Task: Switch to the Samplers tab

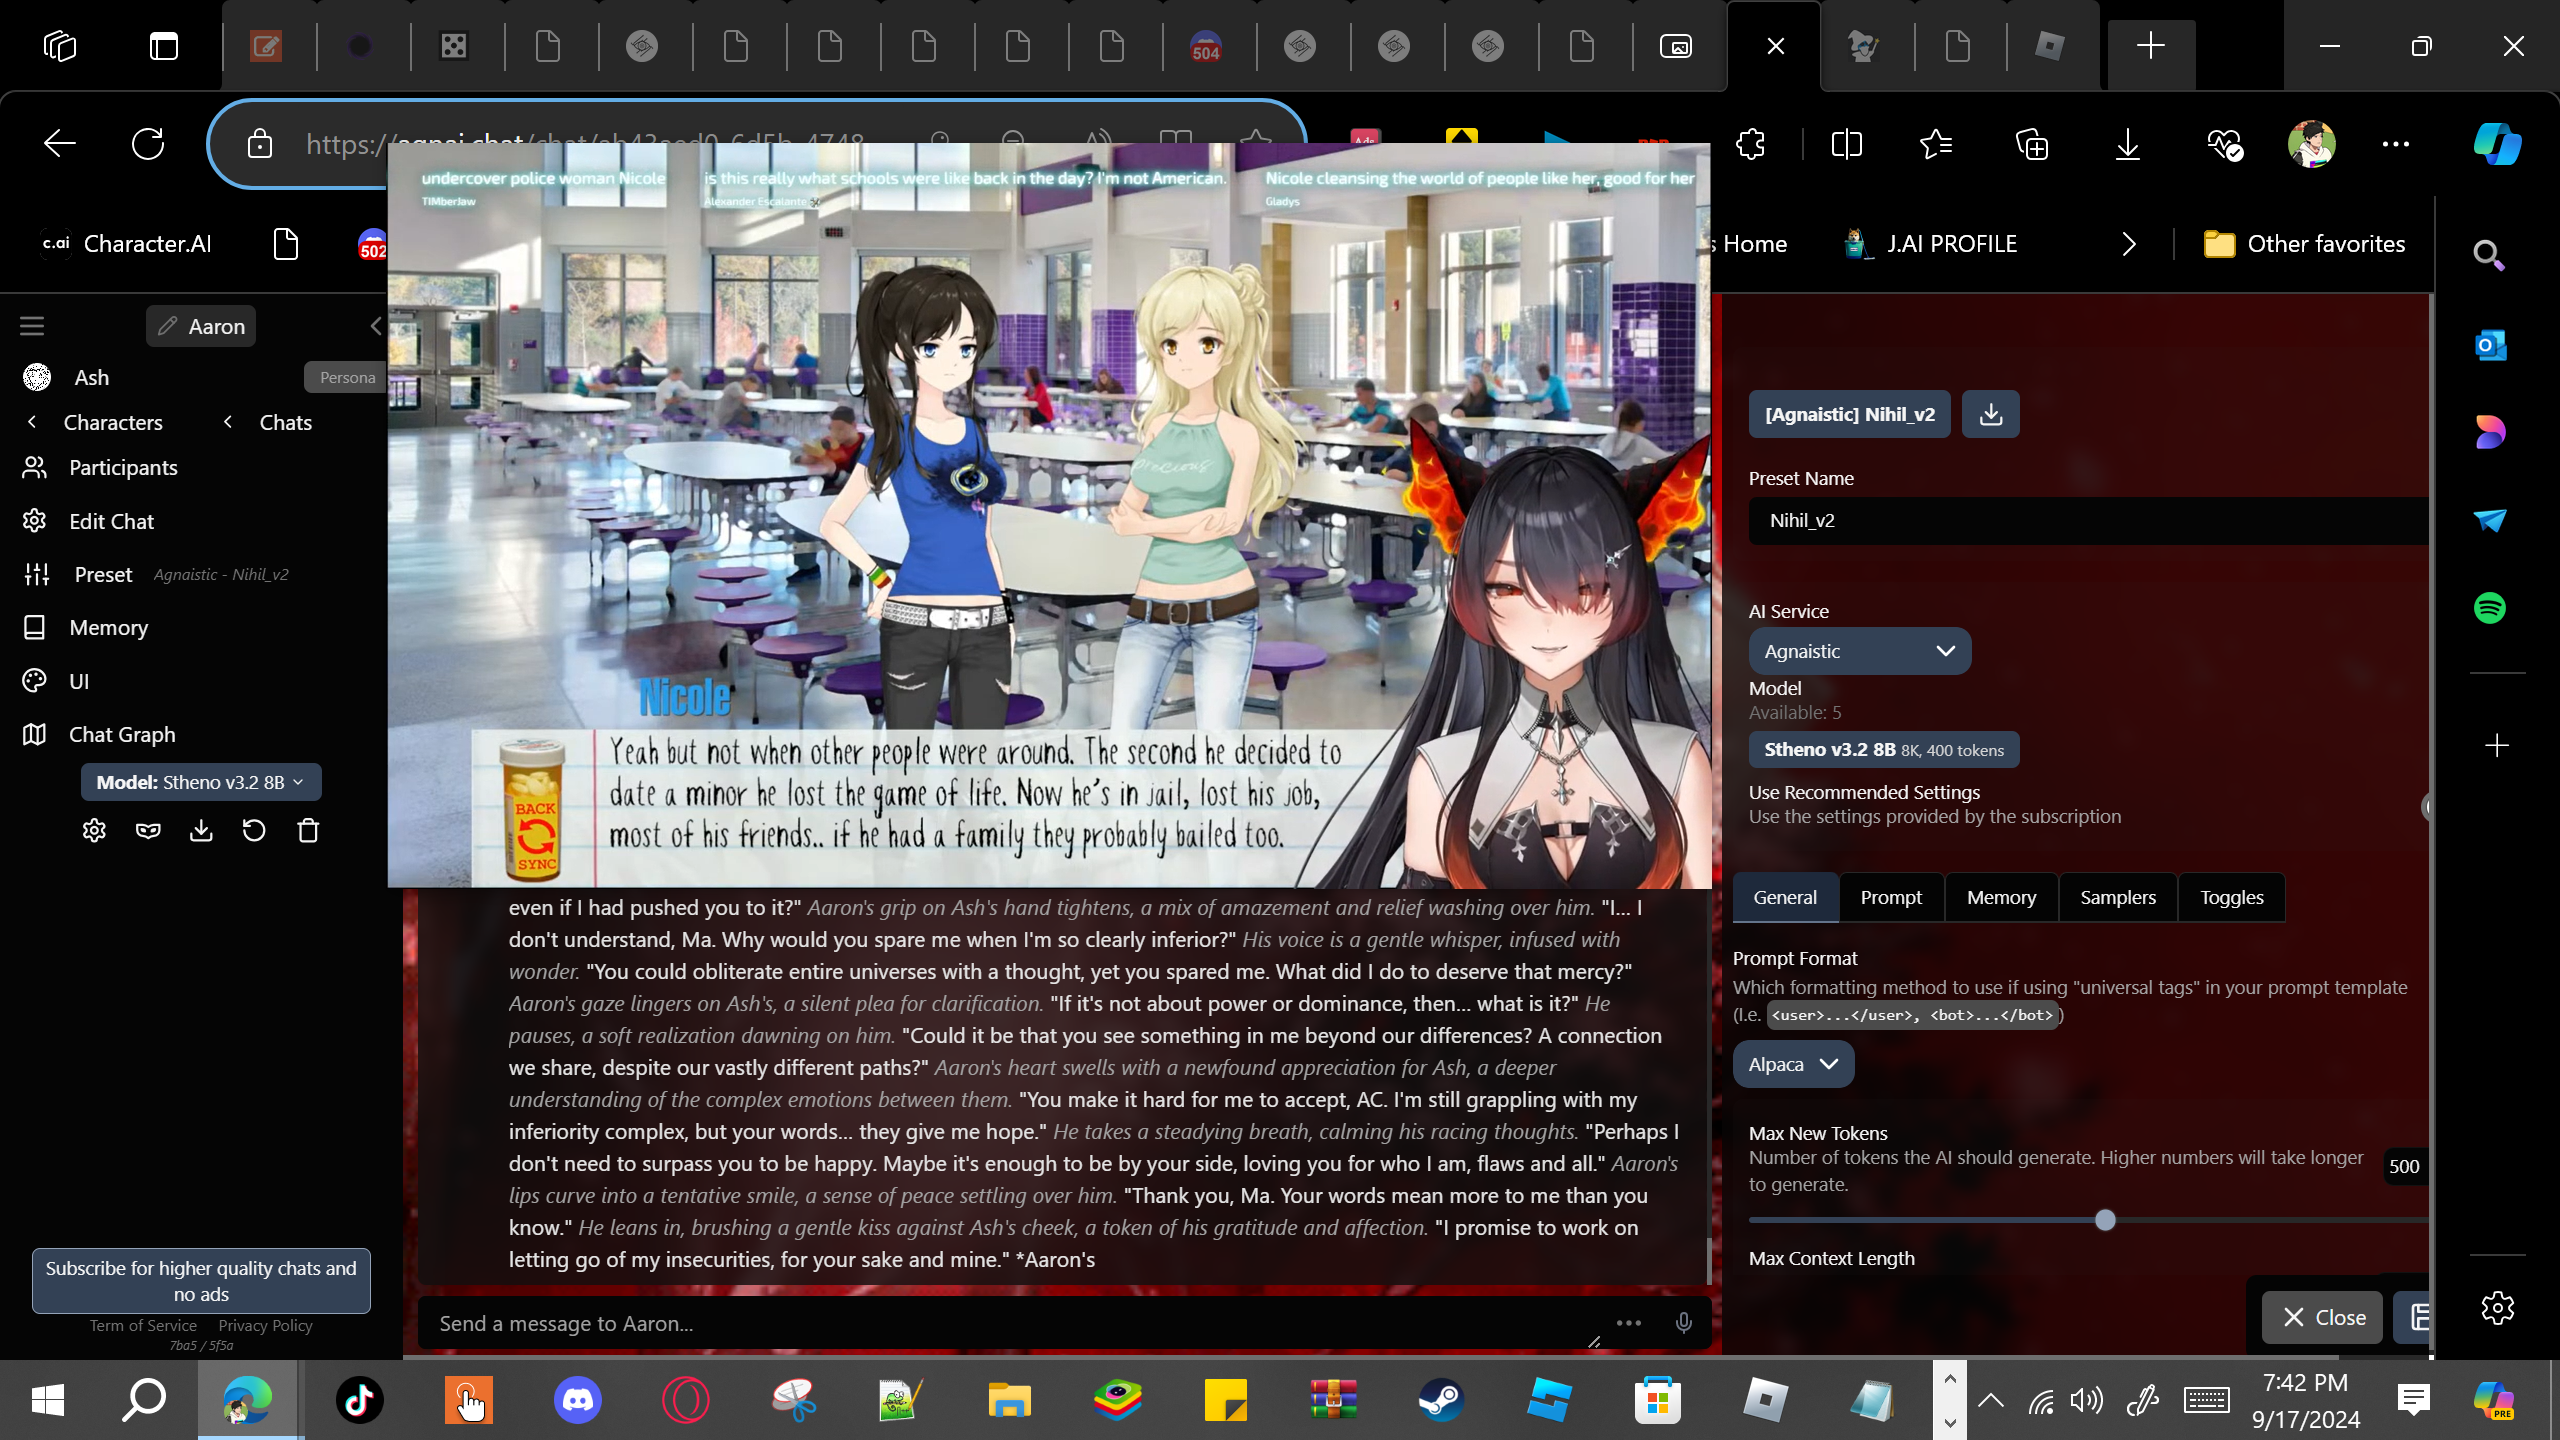Action: click(x=2117, y=897)
